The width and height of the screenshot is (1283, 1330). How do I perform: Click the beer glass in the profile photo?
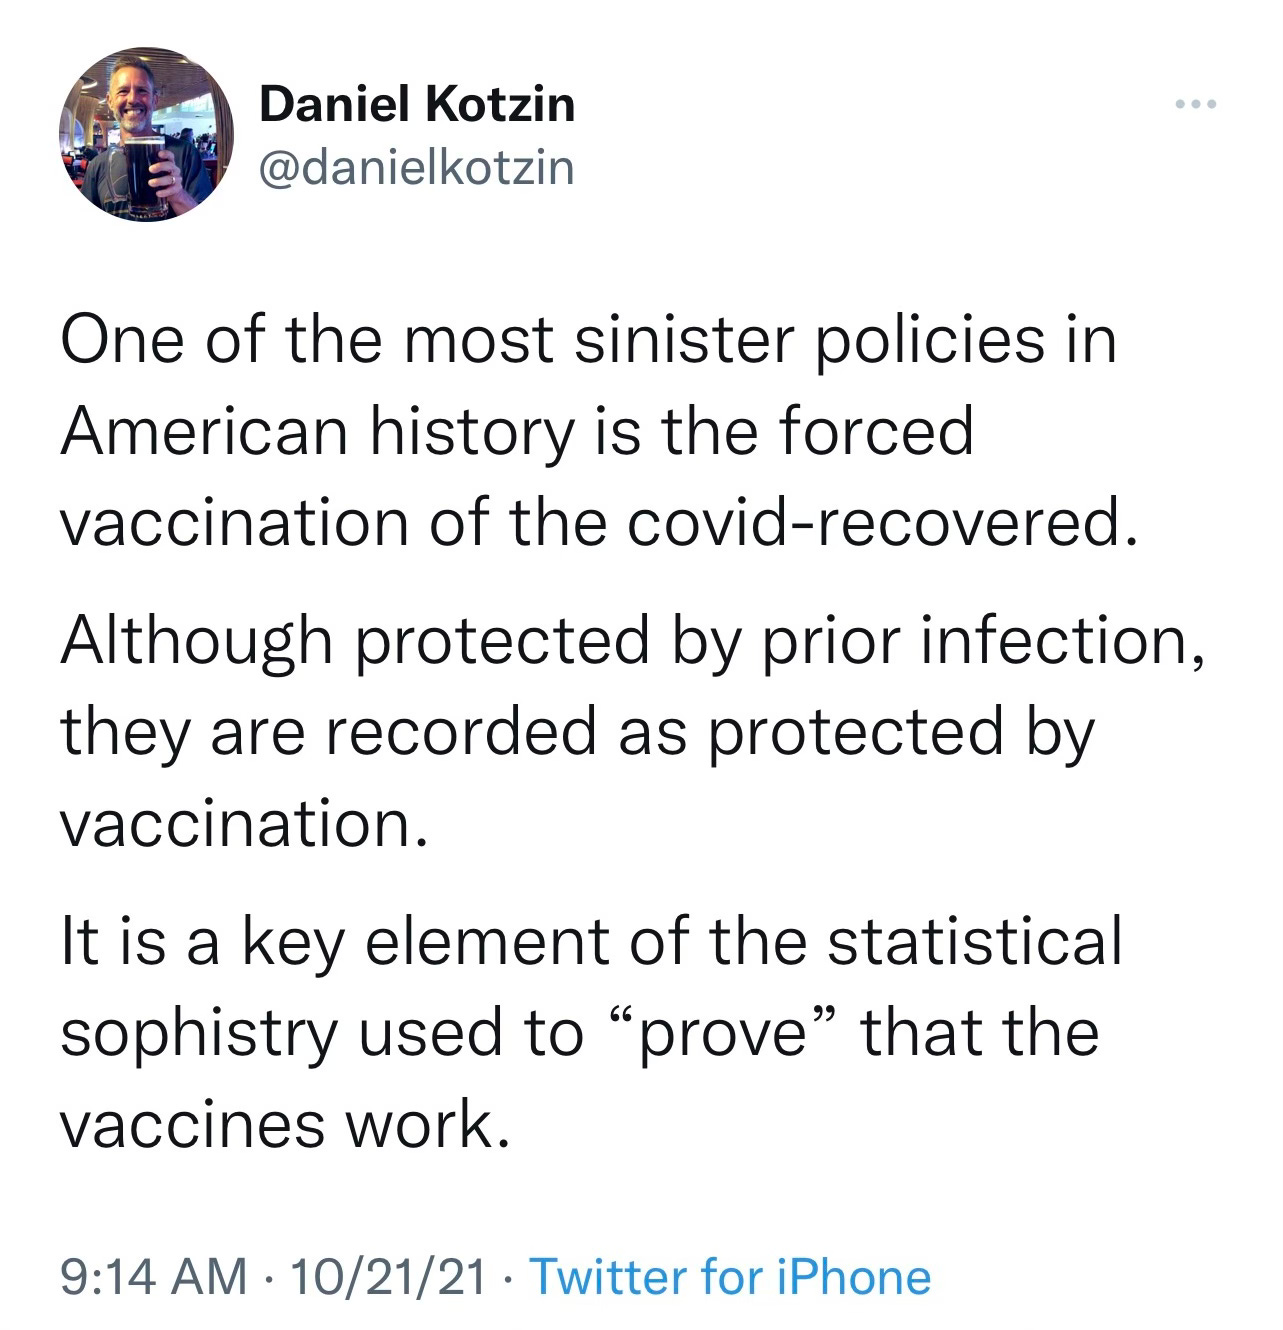[x=146, y=170]
